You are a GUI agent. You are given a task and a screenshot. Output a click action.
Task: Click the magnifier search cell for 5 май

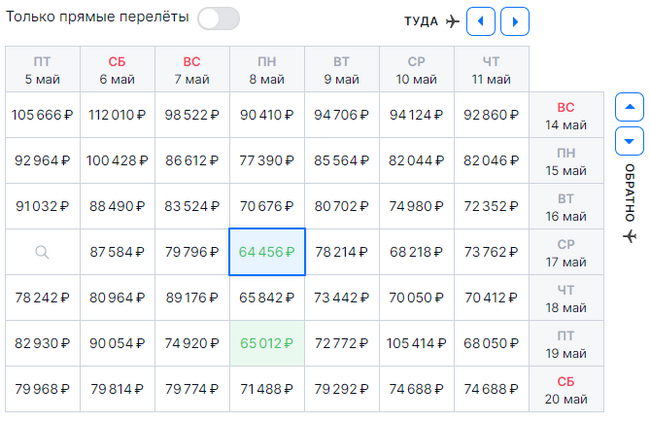click(42, 252)
